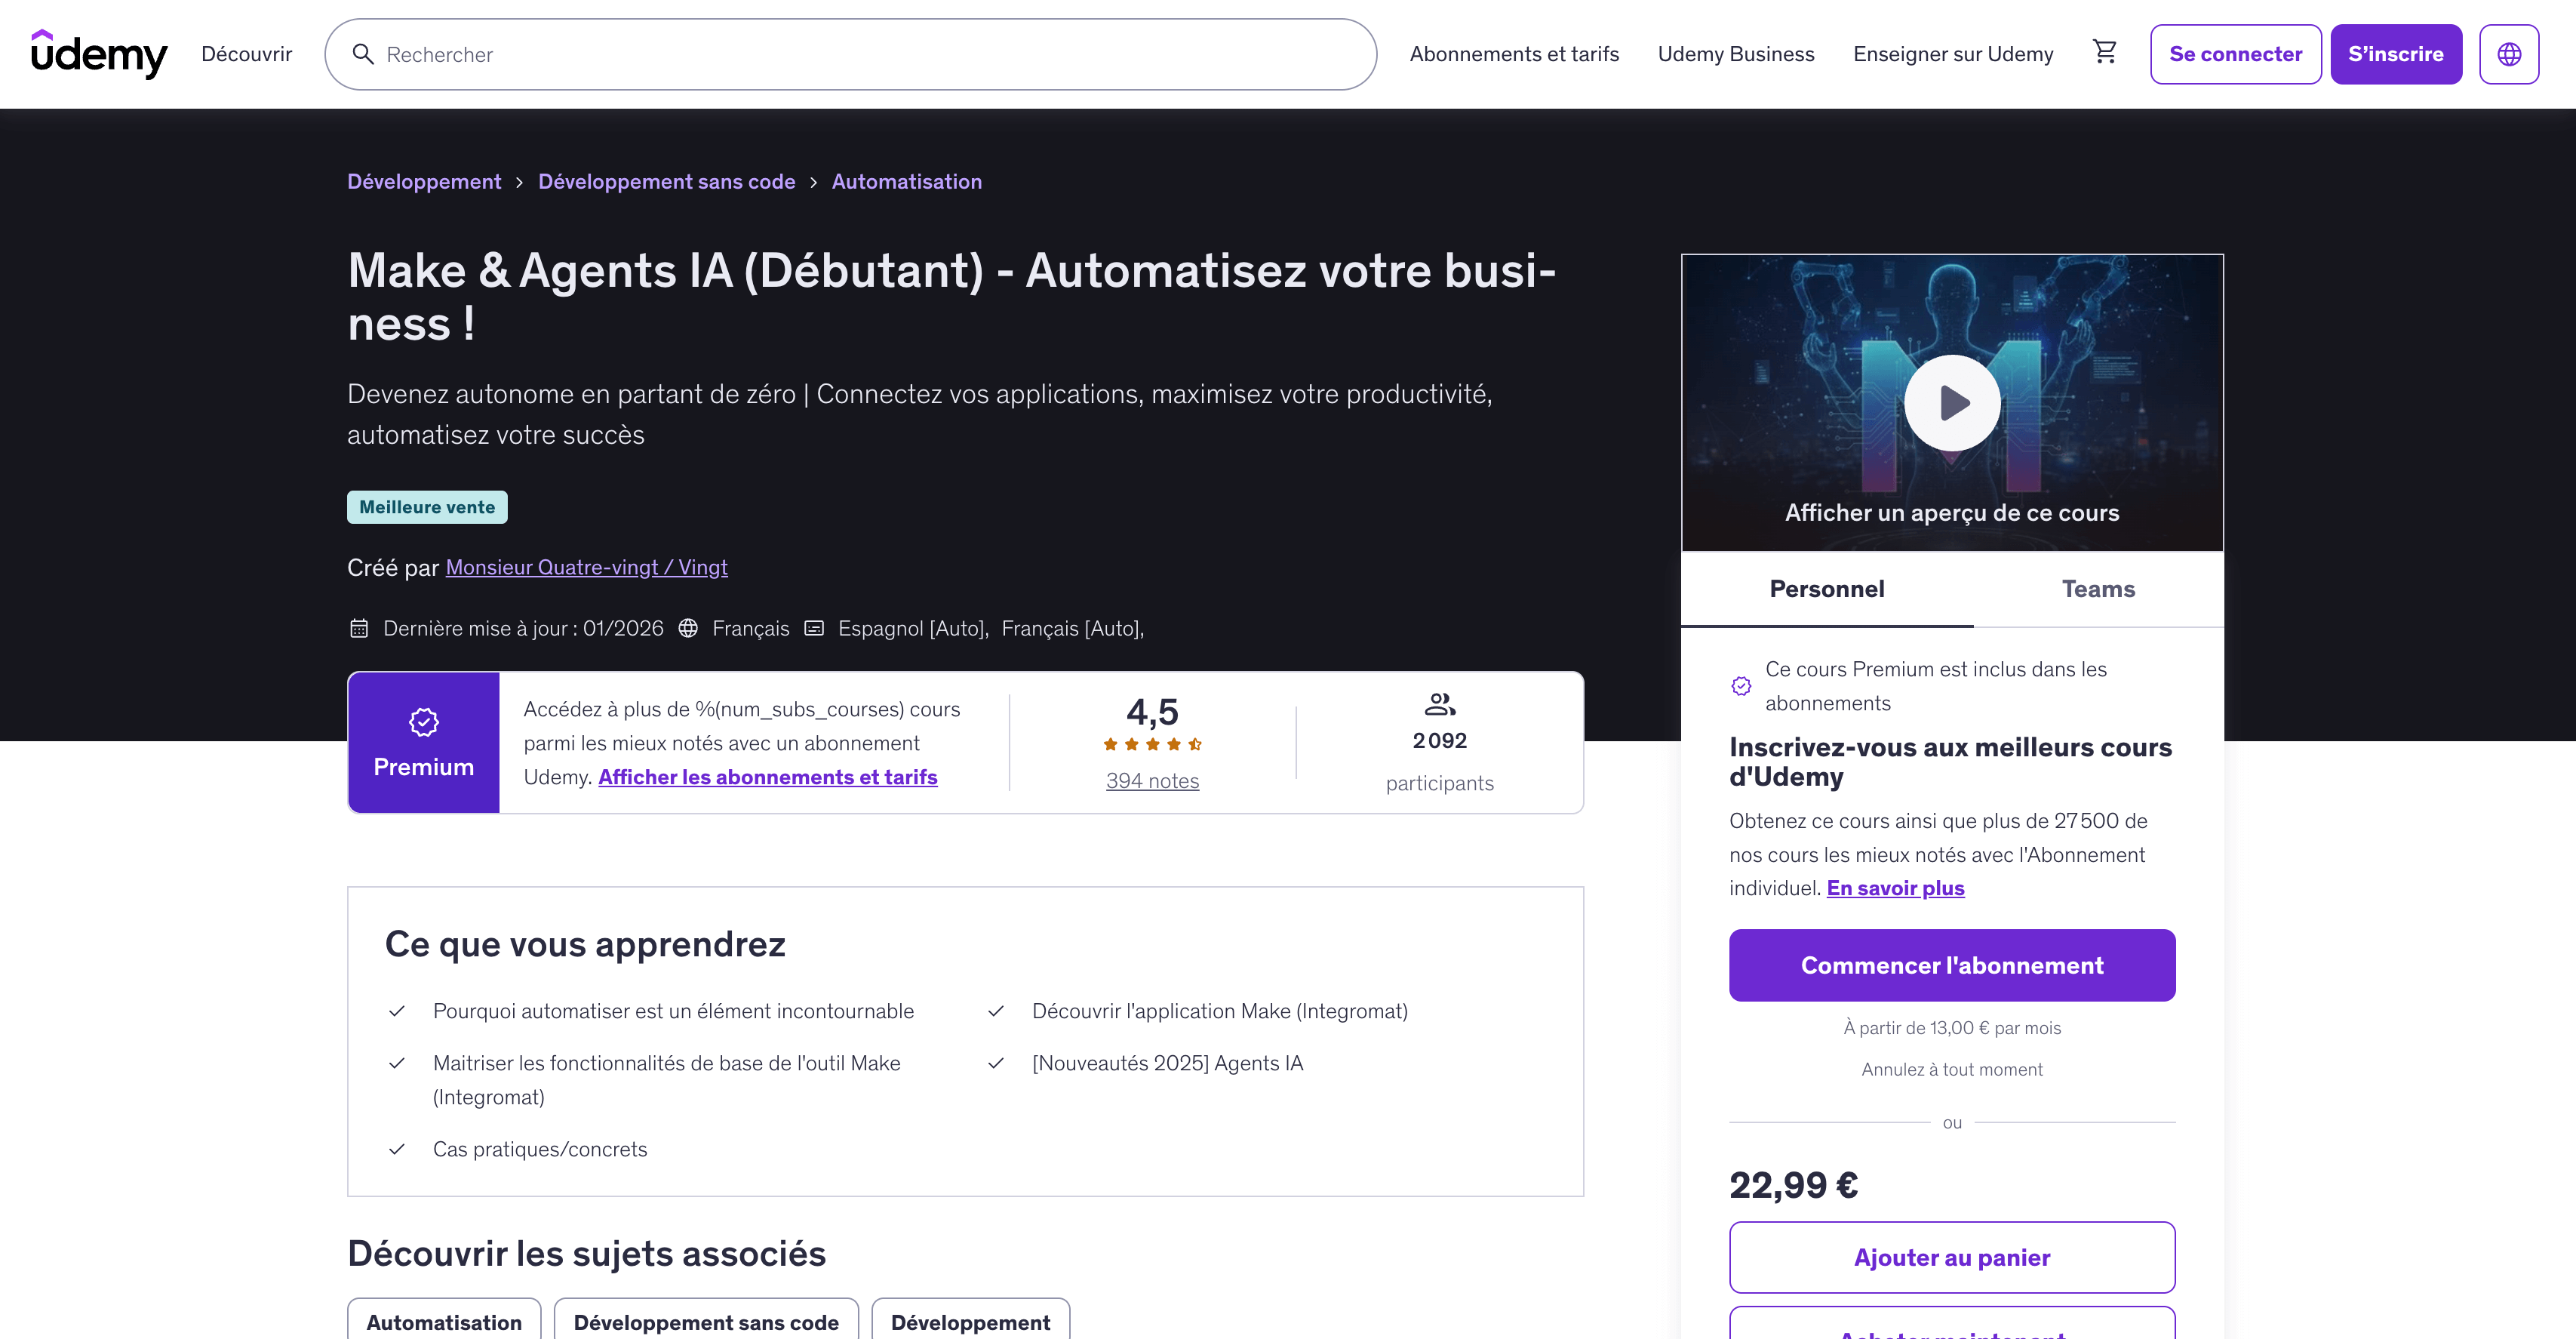Click the Automatisation topic chip
This screenshot has width=2576, height=1339.
(443, 1322)
